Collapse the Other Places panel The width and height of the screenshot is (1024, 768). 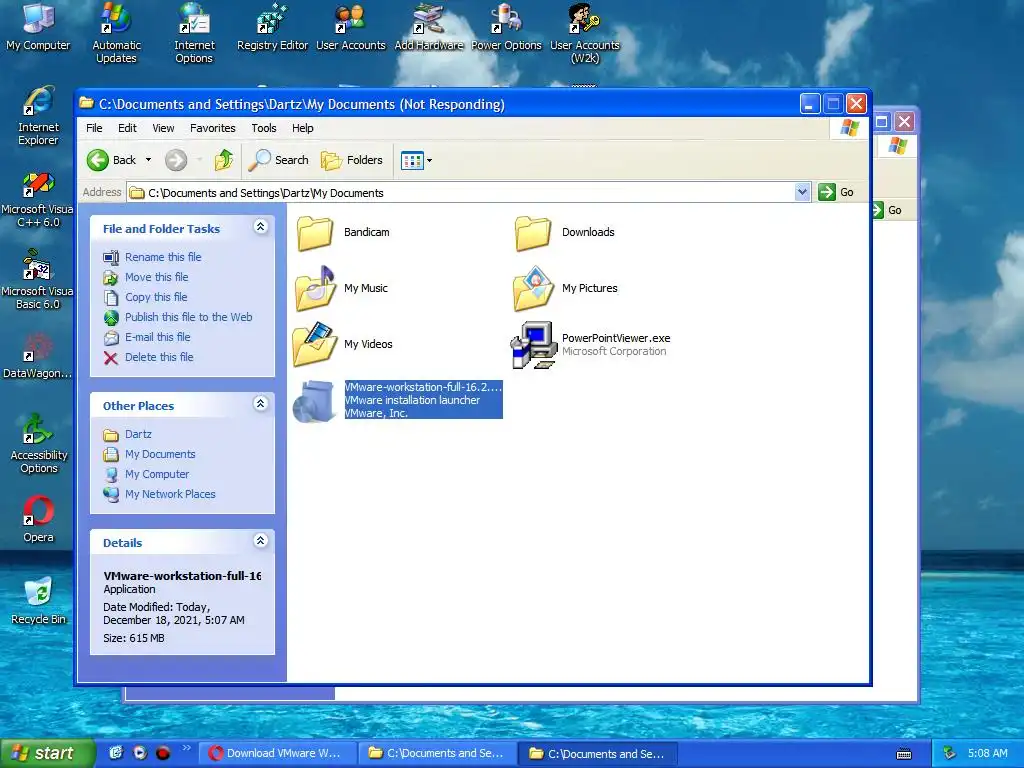[261, 404]
